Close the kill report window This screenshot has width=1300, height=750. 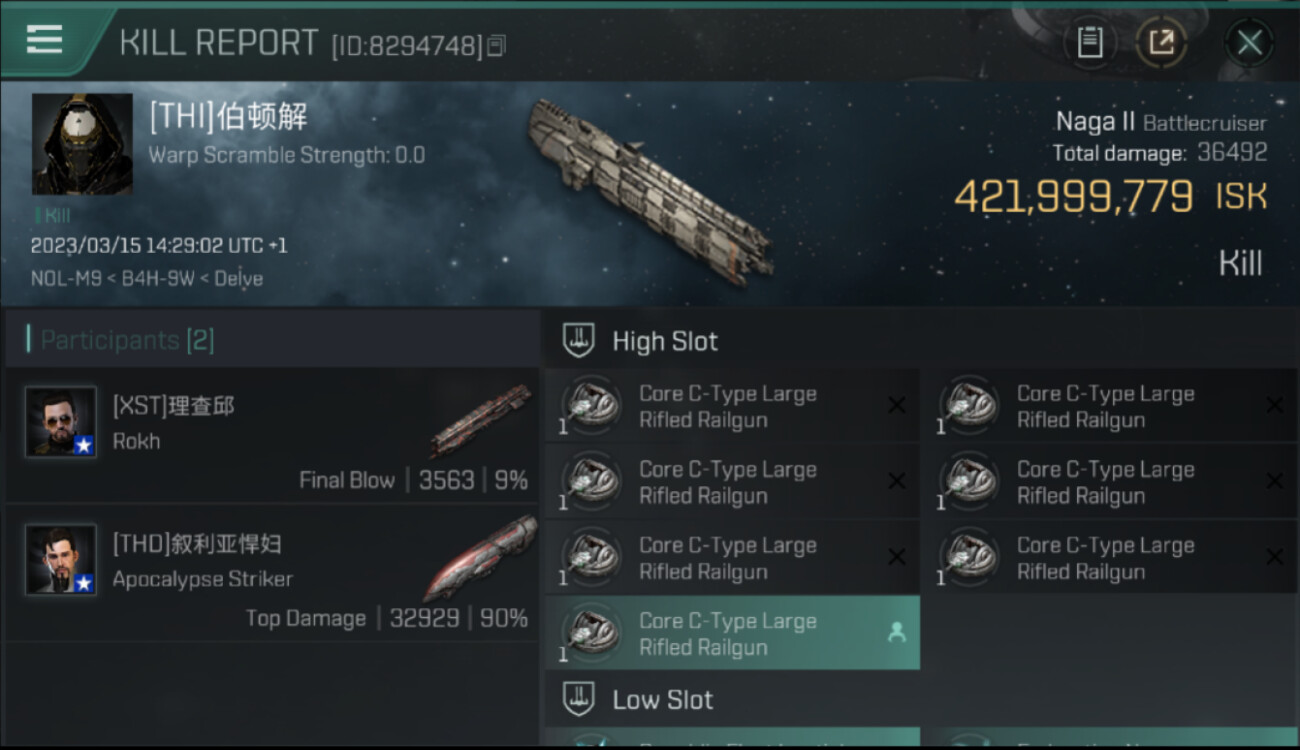1249,42
